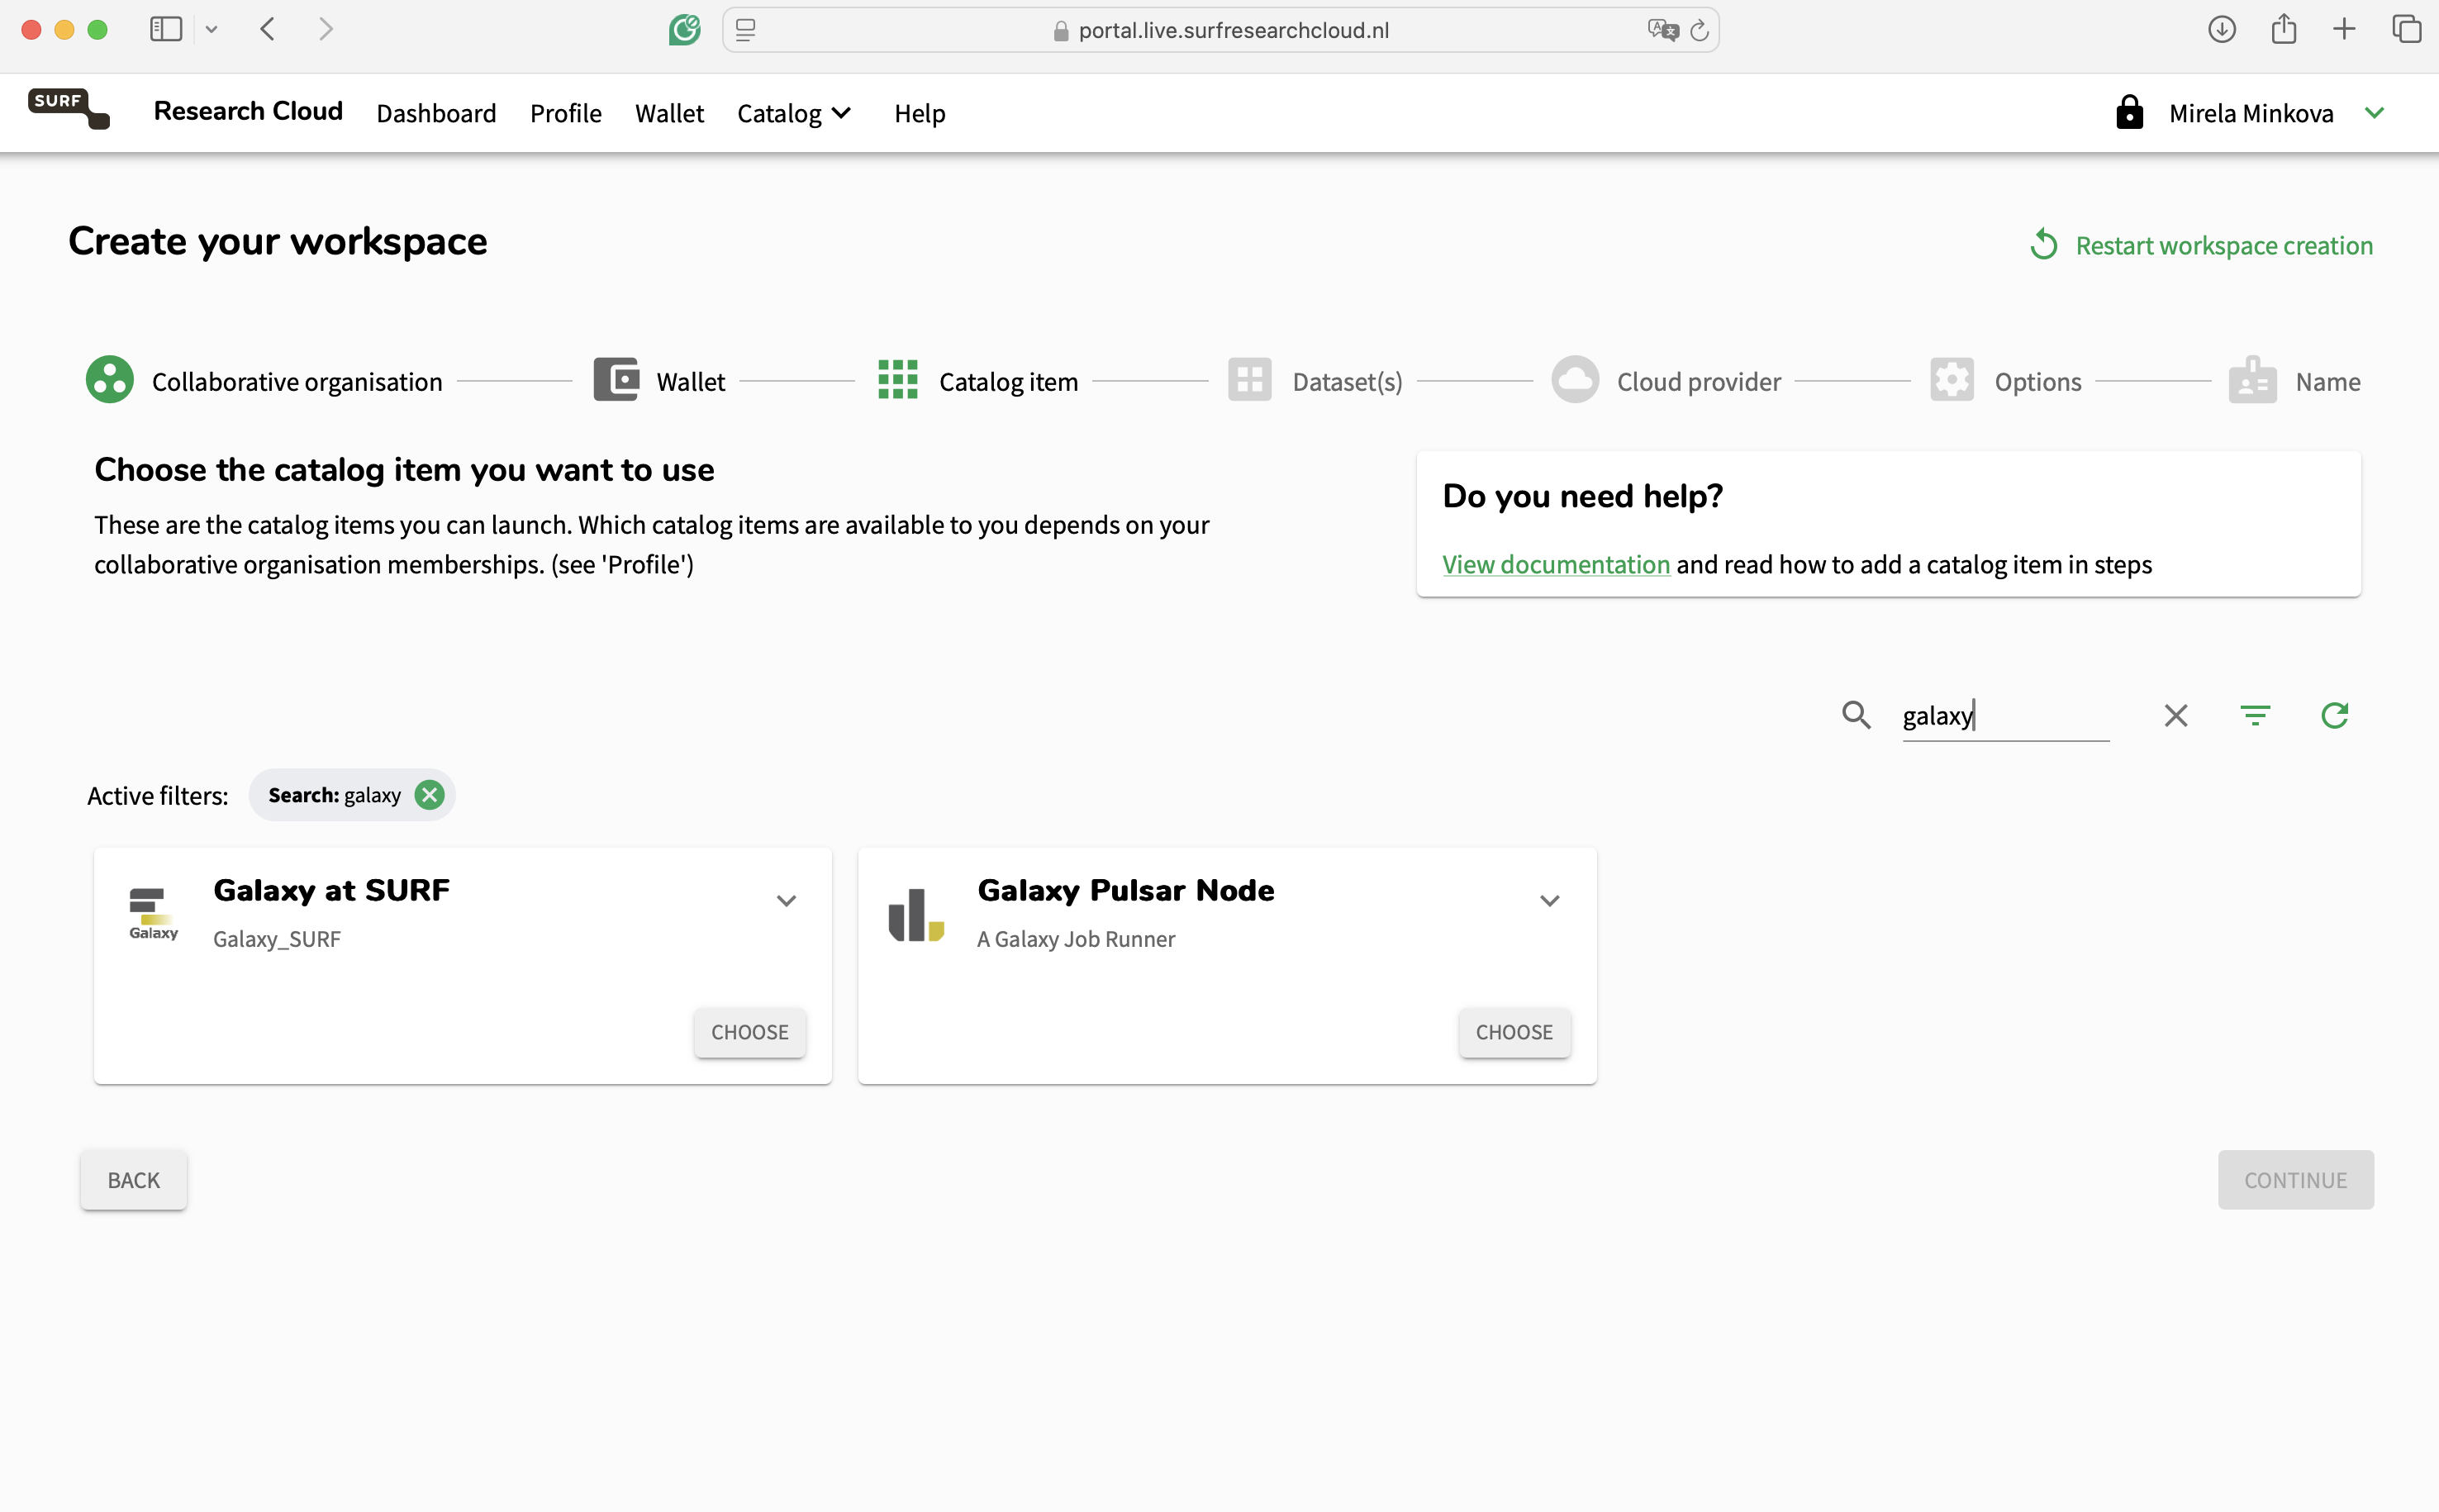The image size is (2439, 1512).
Task: Toggle the Safari sidebar button
Action: click(166, 29)
